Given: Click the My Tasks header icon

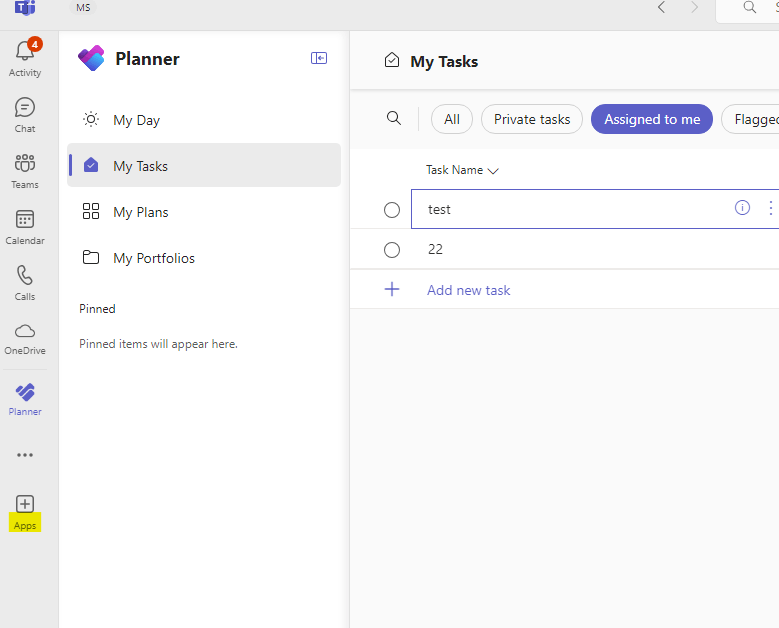Looking at the screenshot, I should point(392,60).
